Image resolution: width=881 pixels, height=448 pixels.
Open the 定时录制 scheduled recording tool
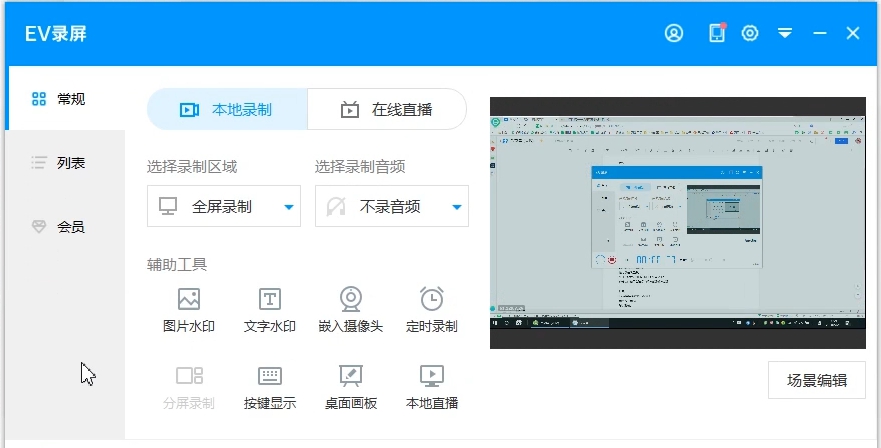(432, 310)
